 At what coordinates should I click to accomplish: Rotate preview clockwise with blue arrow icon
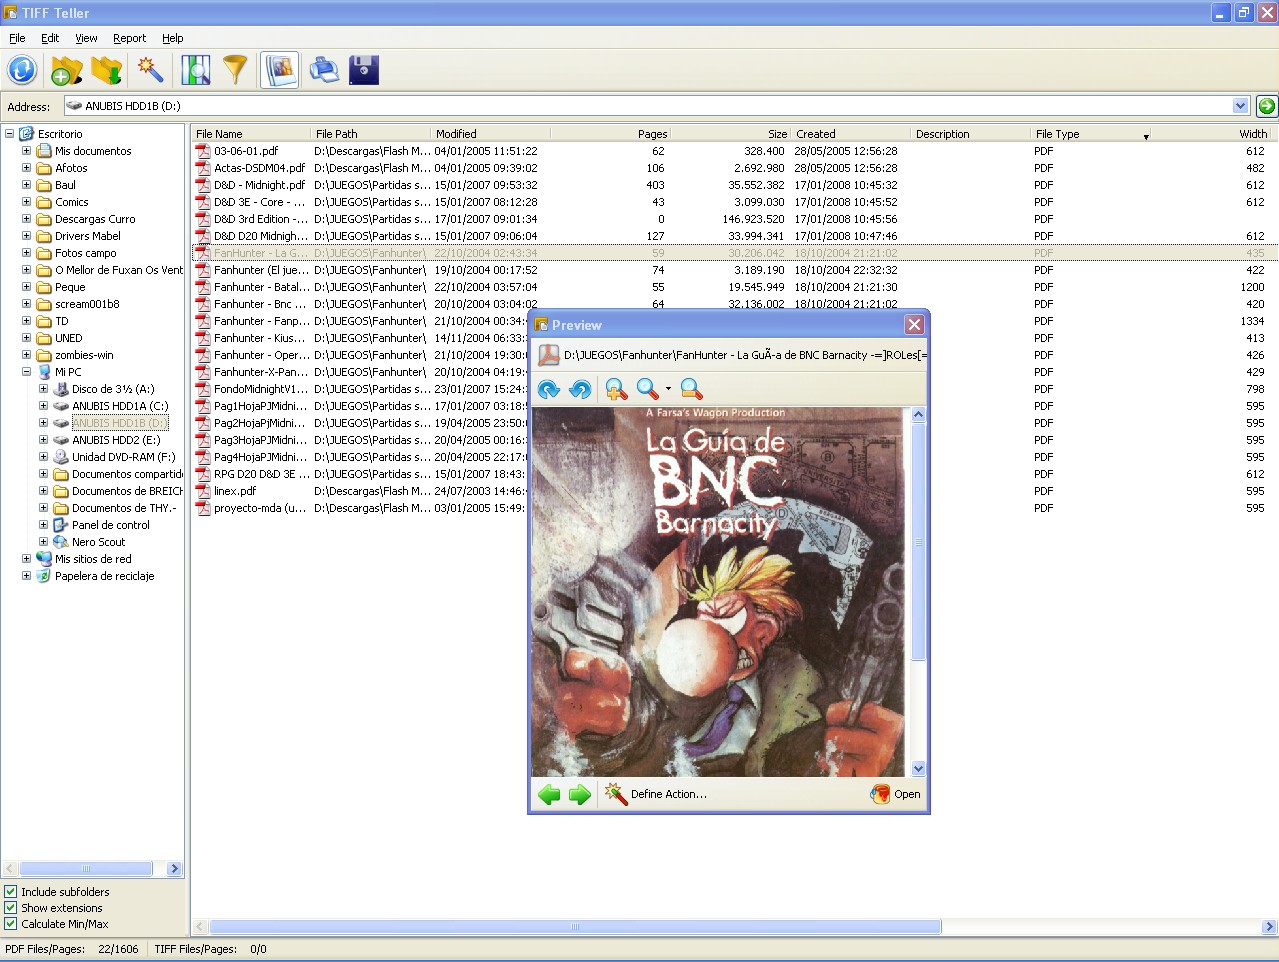click(x=549, y=389)
